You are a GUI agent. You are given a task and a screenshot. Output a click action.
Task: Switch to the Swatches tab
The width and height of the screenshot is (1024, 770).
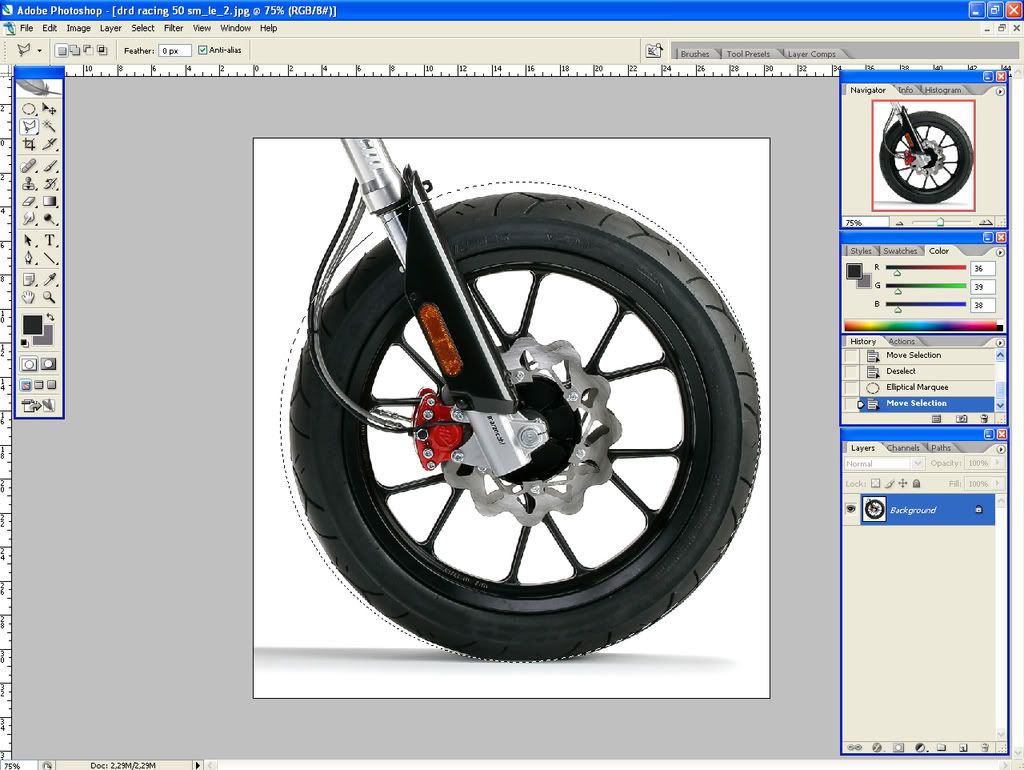[900, 251]
